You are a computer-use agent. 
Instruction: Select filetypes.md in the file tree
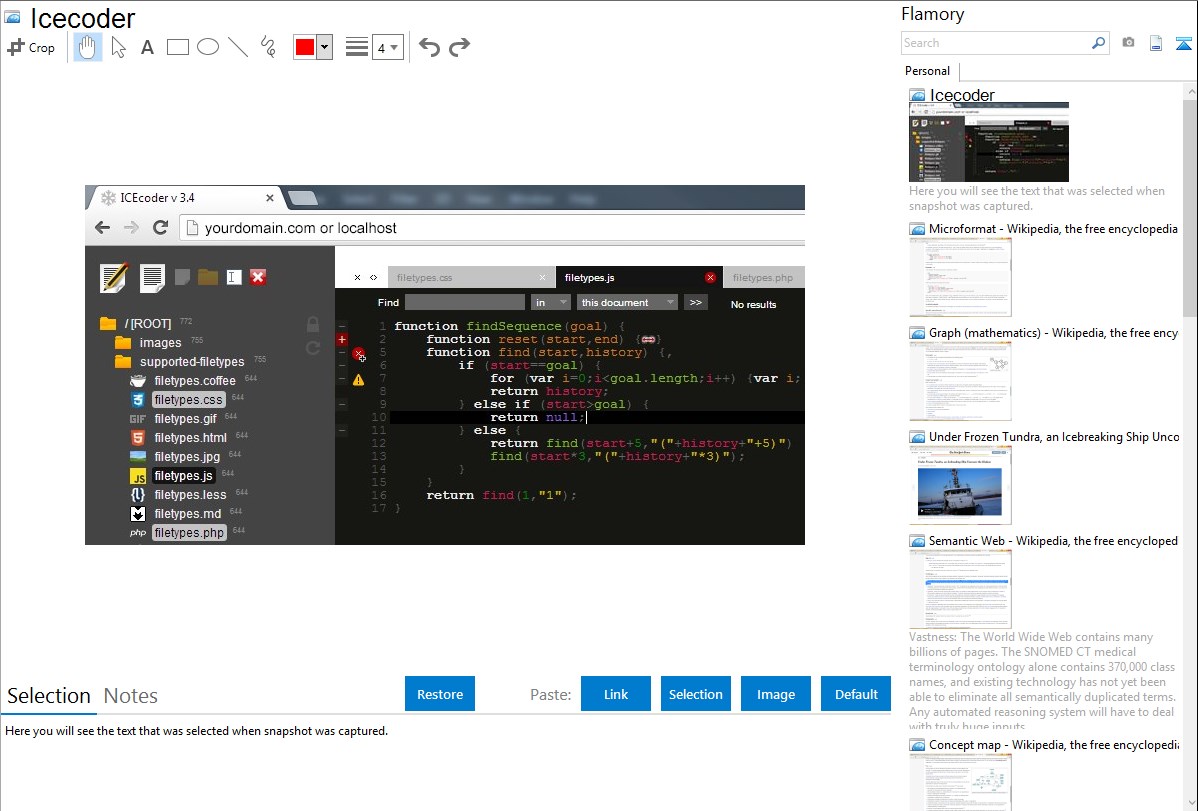pos(188,514)
